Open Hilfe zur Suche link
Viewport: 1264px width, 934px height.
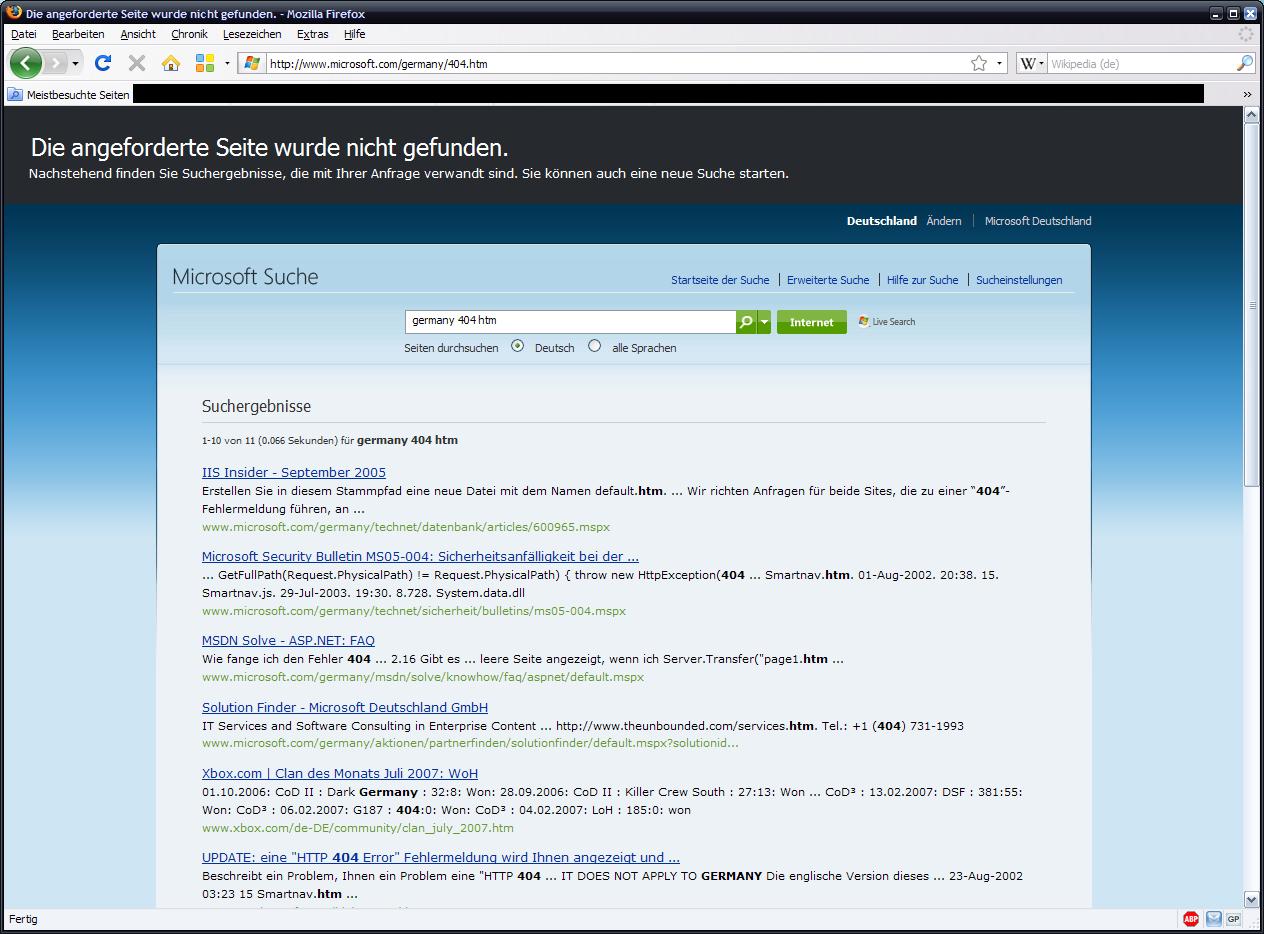922,280
